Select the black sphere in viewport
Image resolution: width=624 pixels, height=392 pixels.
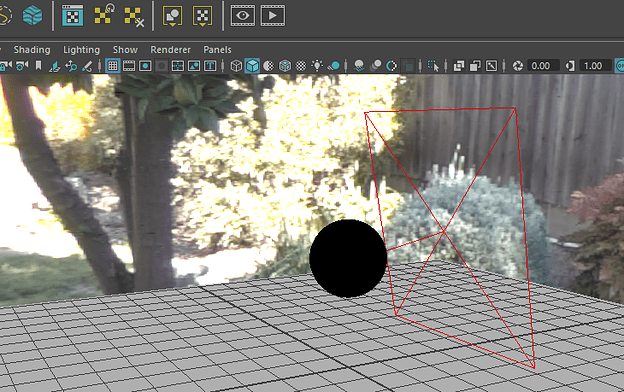pos(348,258)
